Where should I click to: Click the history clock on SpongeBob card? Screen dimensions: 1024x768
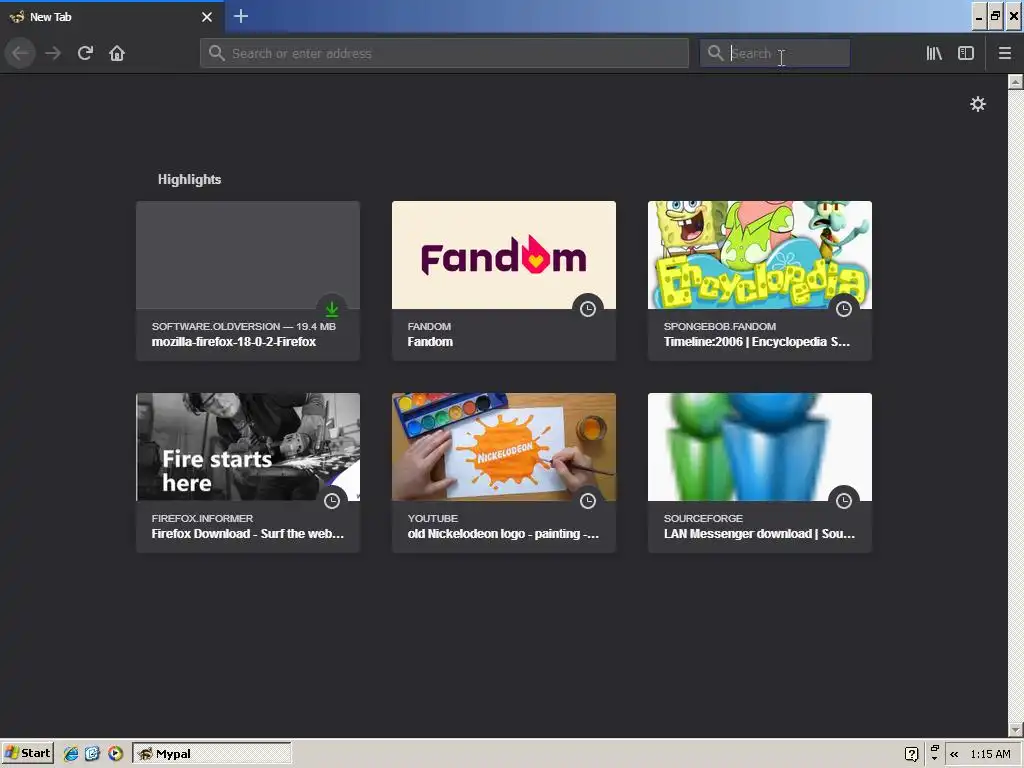(844, 309)
